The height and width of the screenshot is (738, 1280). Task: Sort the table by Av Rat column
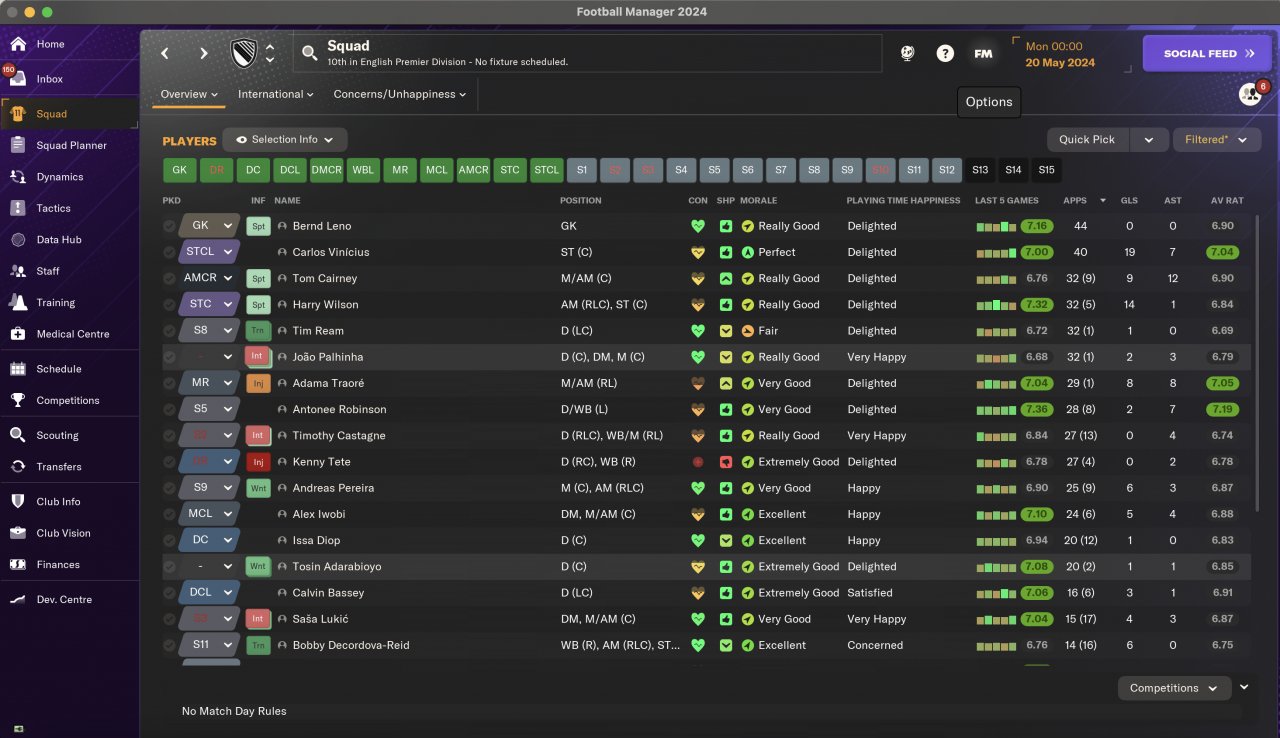[1227, 200]
